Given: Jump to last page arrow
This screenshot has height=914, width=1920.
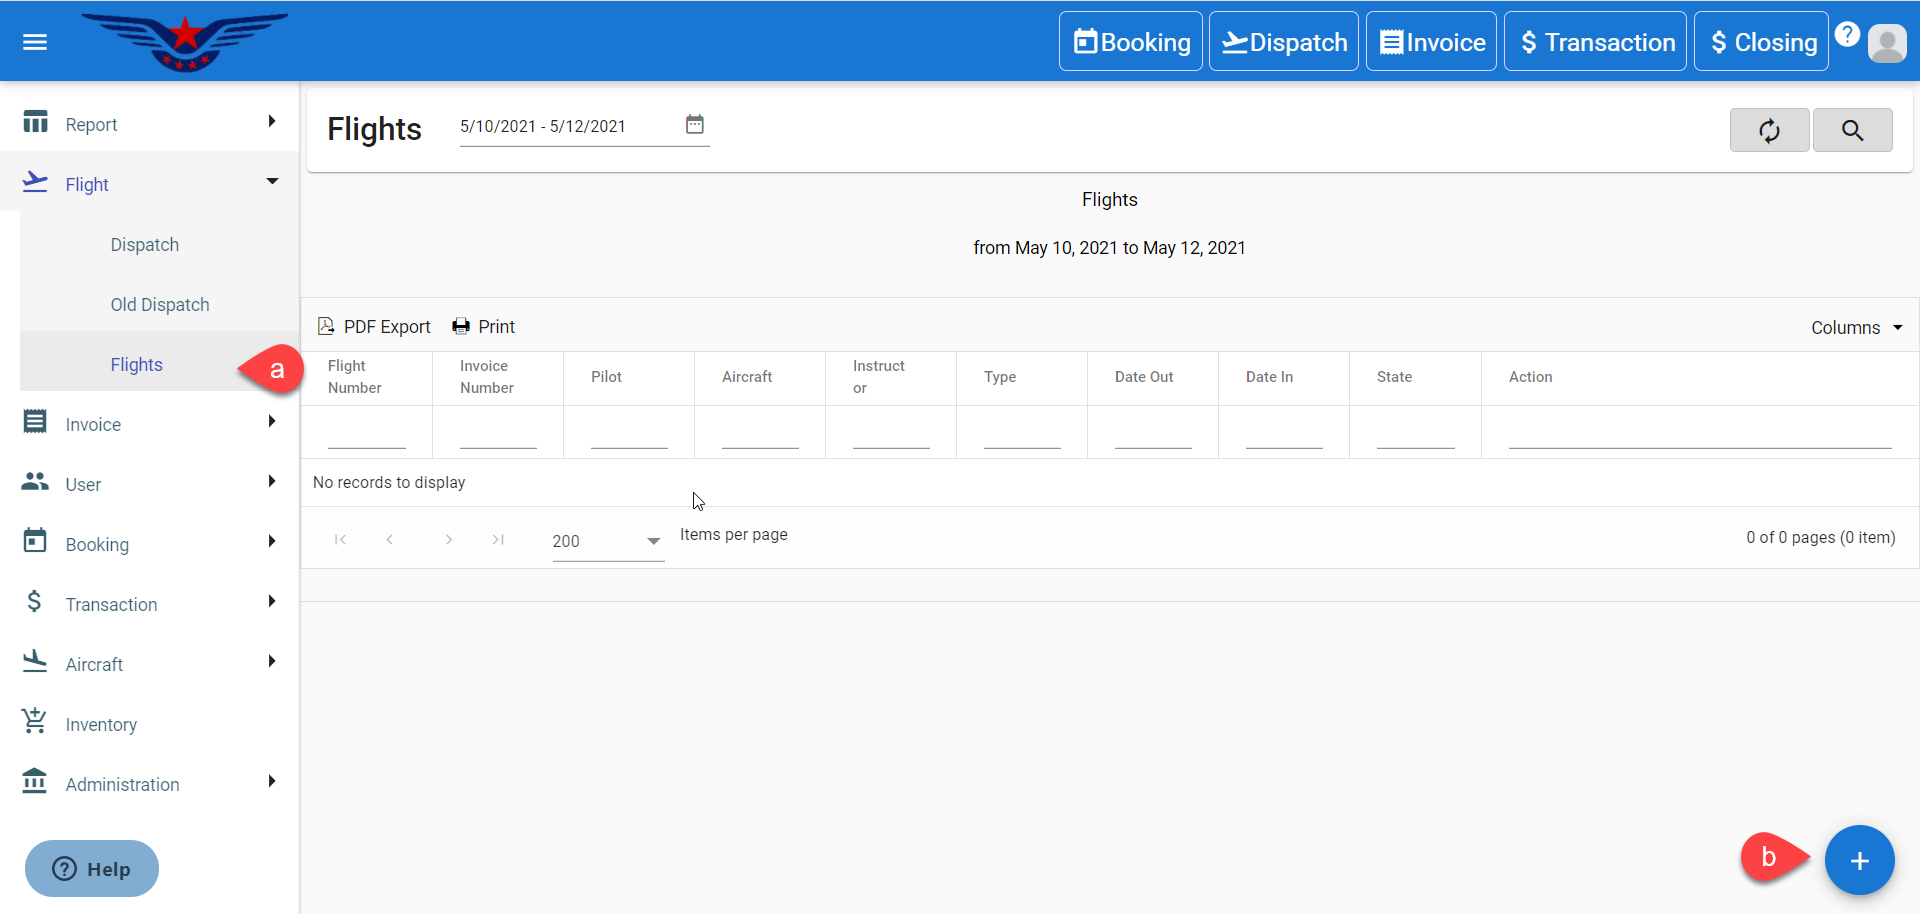Looking at the screenshot, I should tap(498, 540).
